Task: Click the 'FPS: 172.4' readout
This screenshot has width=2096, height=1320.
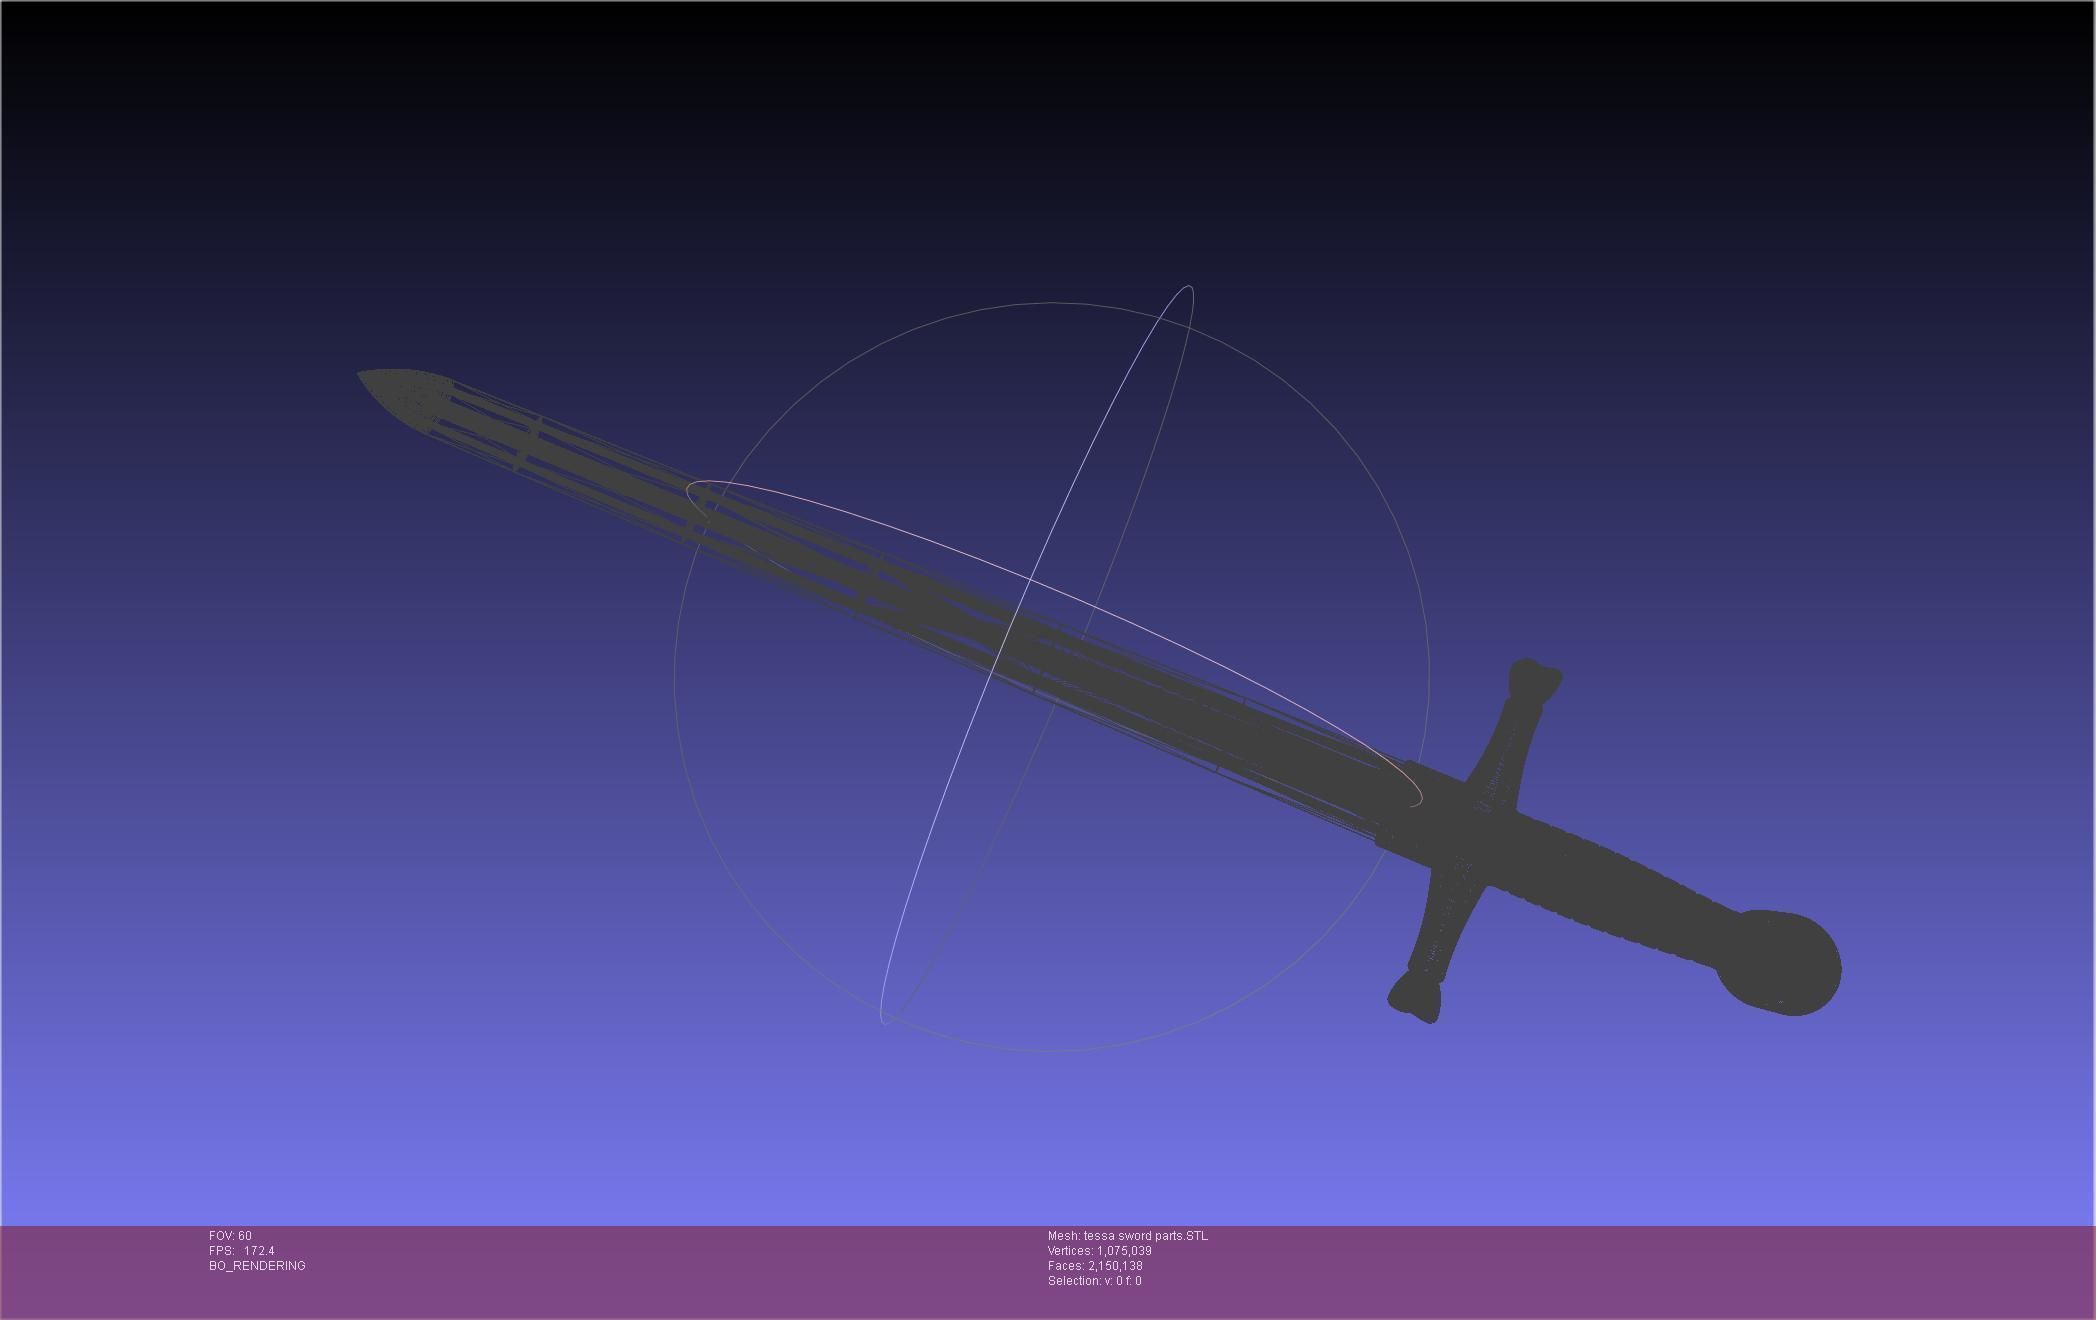Action: coord(241,1251)
